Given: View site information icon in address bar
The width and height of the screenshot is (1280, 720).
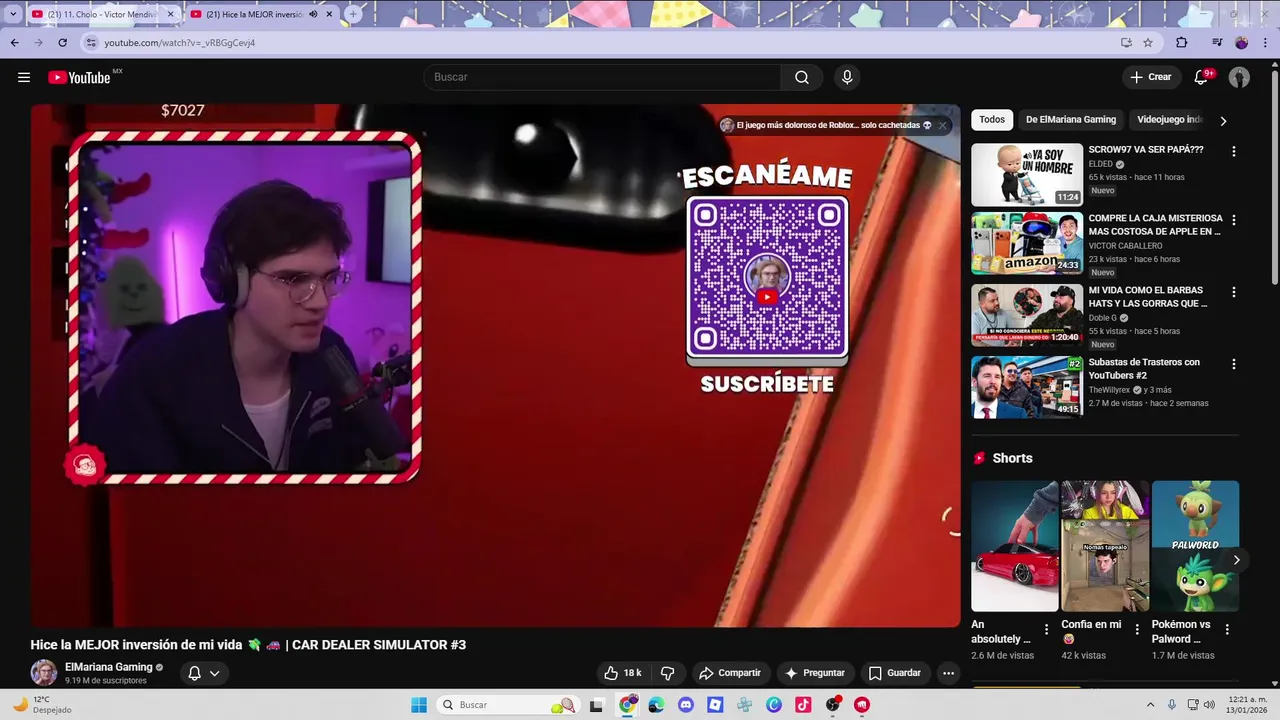Looking at the screenshot, I should [91, 43].
